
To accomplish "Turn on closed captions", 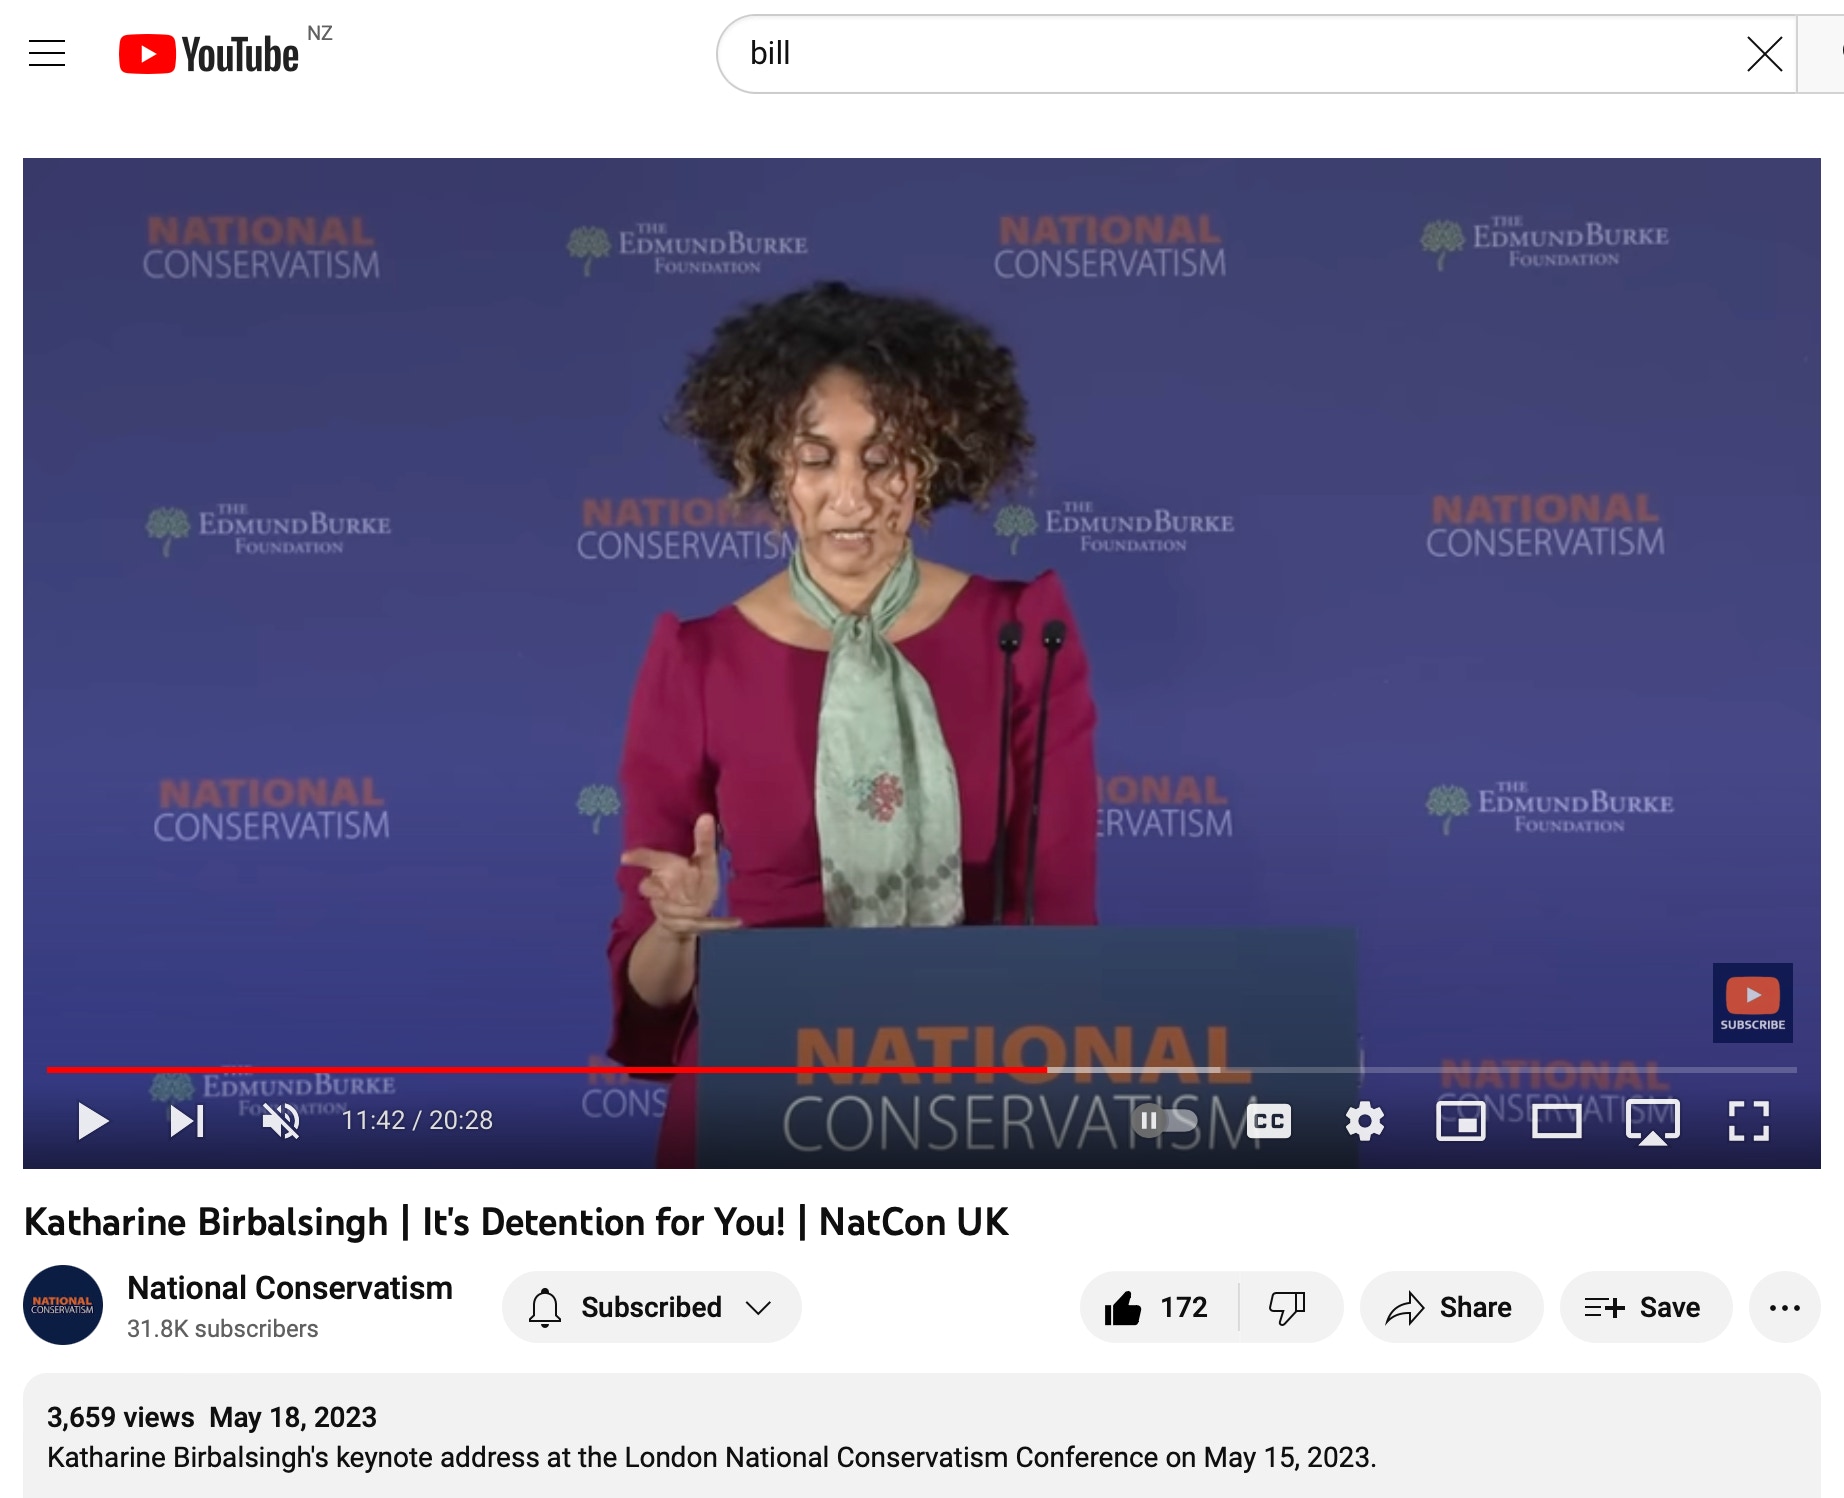I will [x=1268, y=1121].
